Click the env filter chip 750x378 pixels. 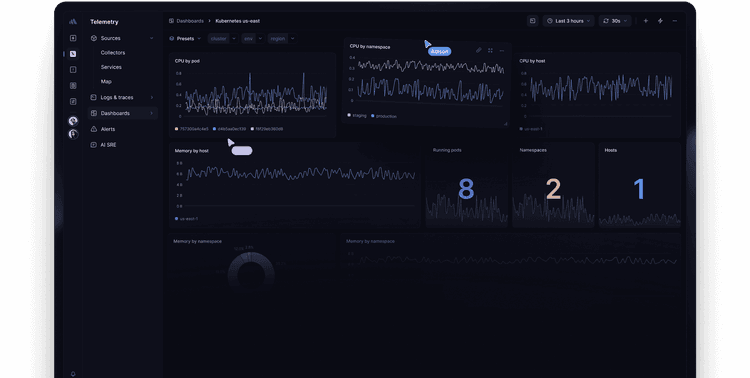[248, 39]
